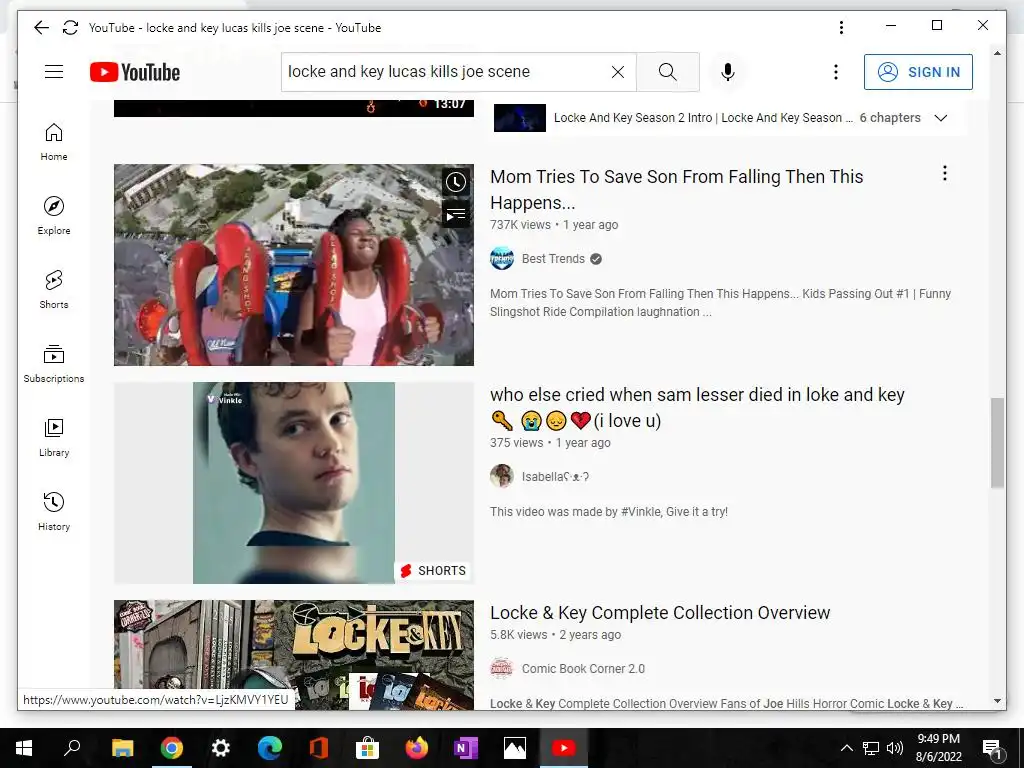Image resolution: width=1024 pixels, height=768 pixels.
Task: Click the SIGN IN button
Action: [x=918, y=72]
